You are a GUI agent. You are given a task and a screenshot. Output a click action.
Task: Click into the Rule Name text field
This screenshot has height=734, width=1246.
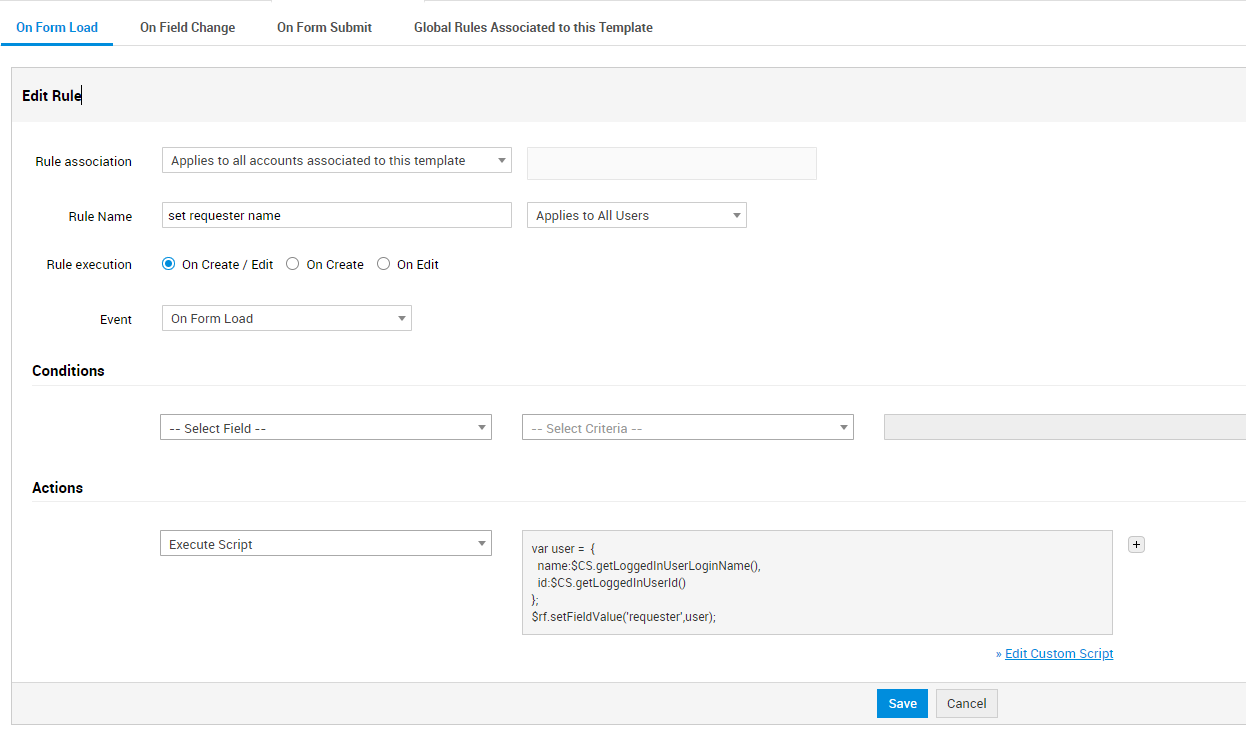tap(336, 216)
